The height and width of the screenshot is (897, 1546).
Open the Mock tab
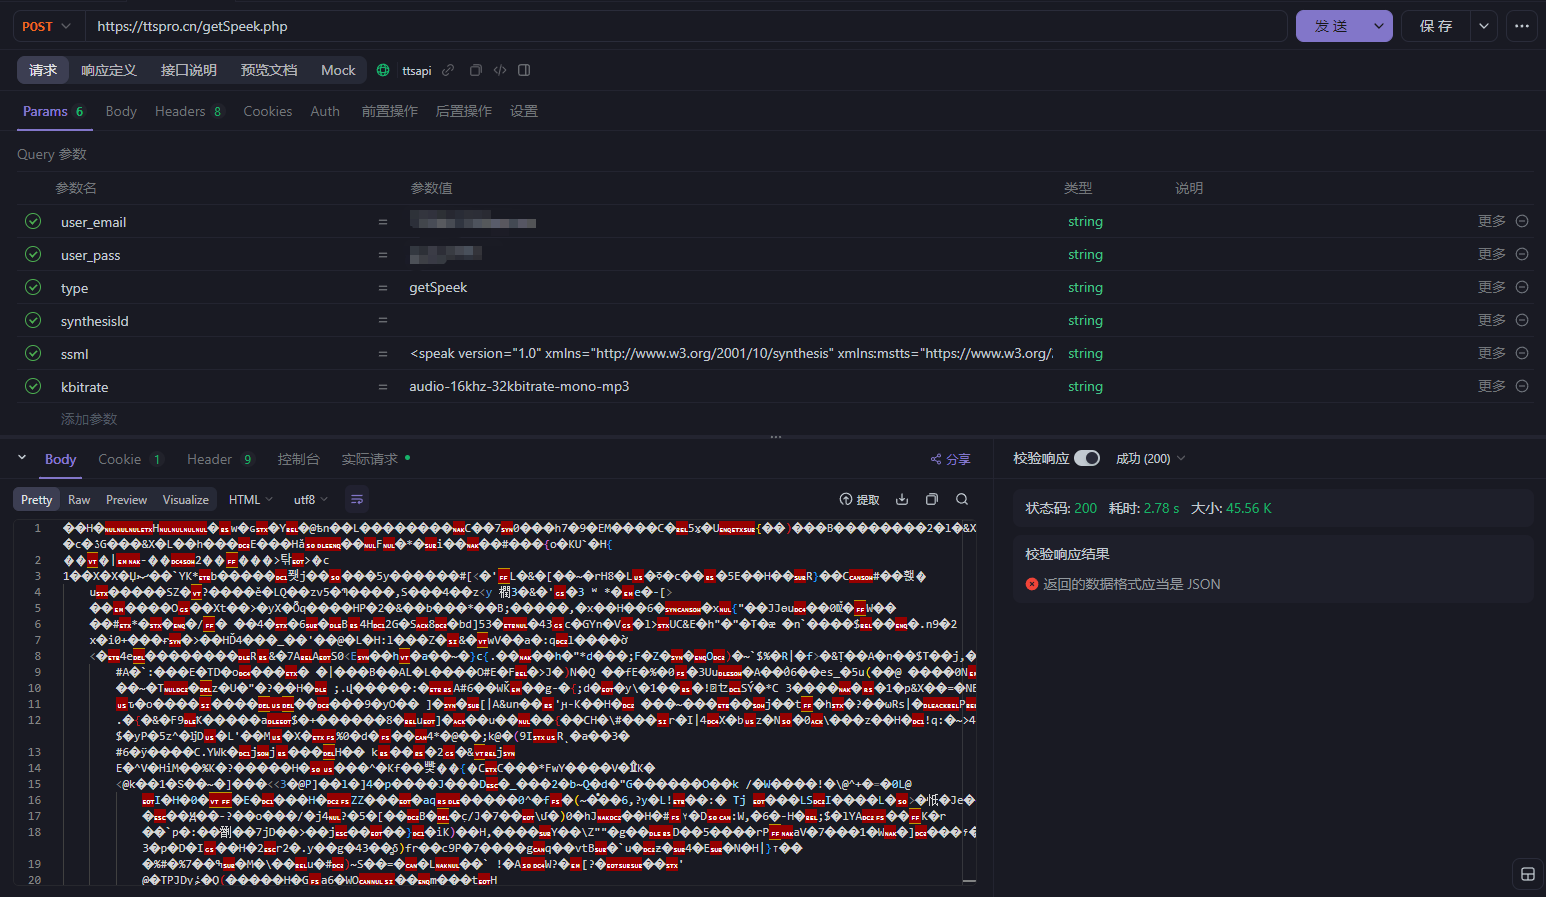coord(338,70)
